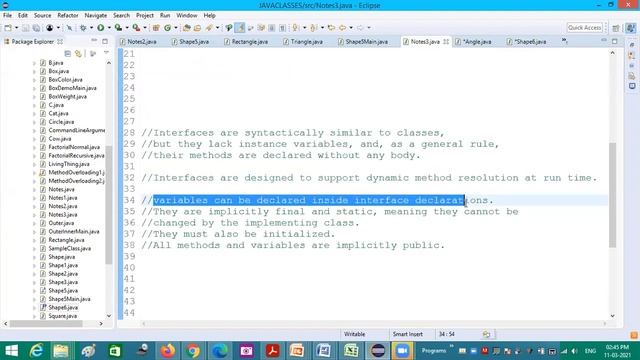Click the Back navigation arrow
This screenshot has height=360, width=640.
tap(342, 28)
